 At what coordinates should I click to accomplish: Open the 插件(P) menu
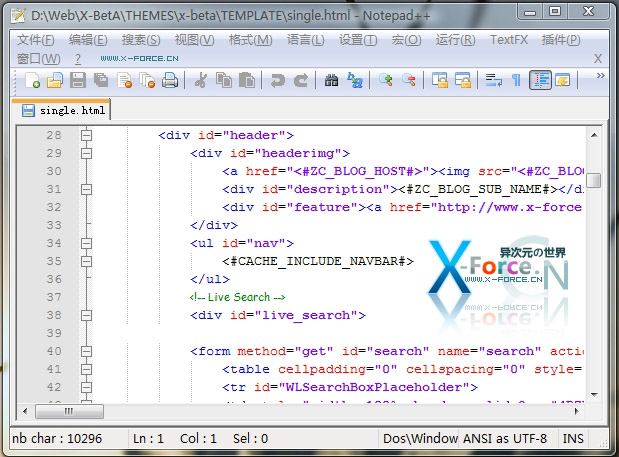tap(561, 40)
